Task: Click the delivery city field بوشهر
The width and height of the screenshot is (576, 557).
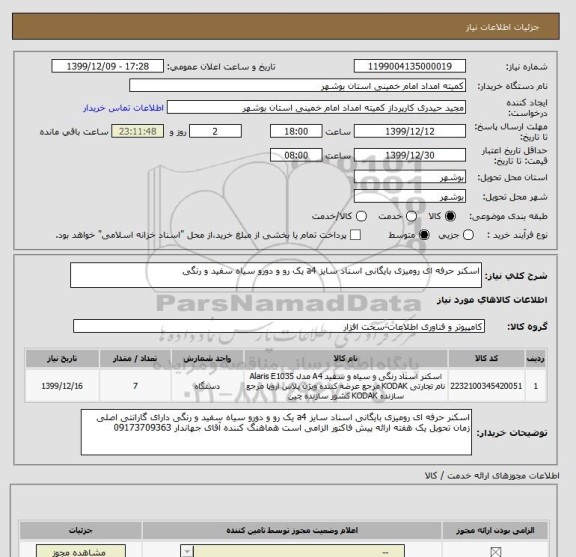Action: click(x=410, y=196)
